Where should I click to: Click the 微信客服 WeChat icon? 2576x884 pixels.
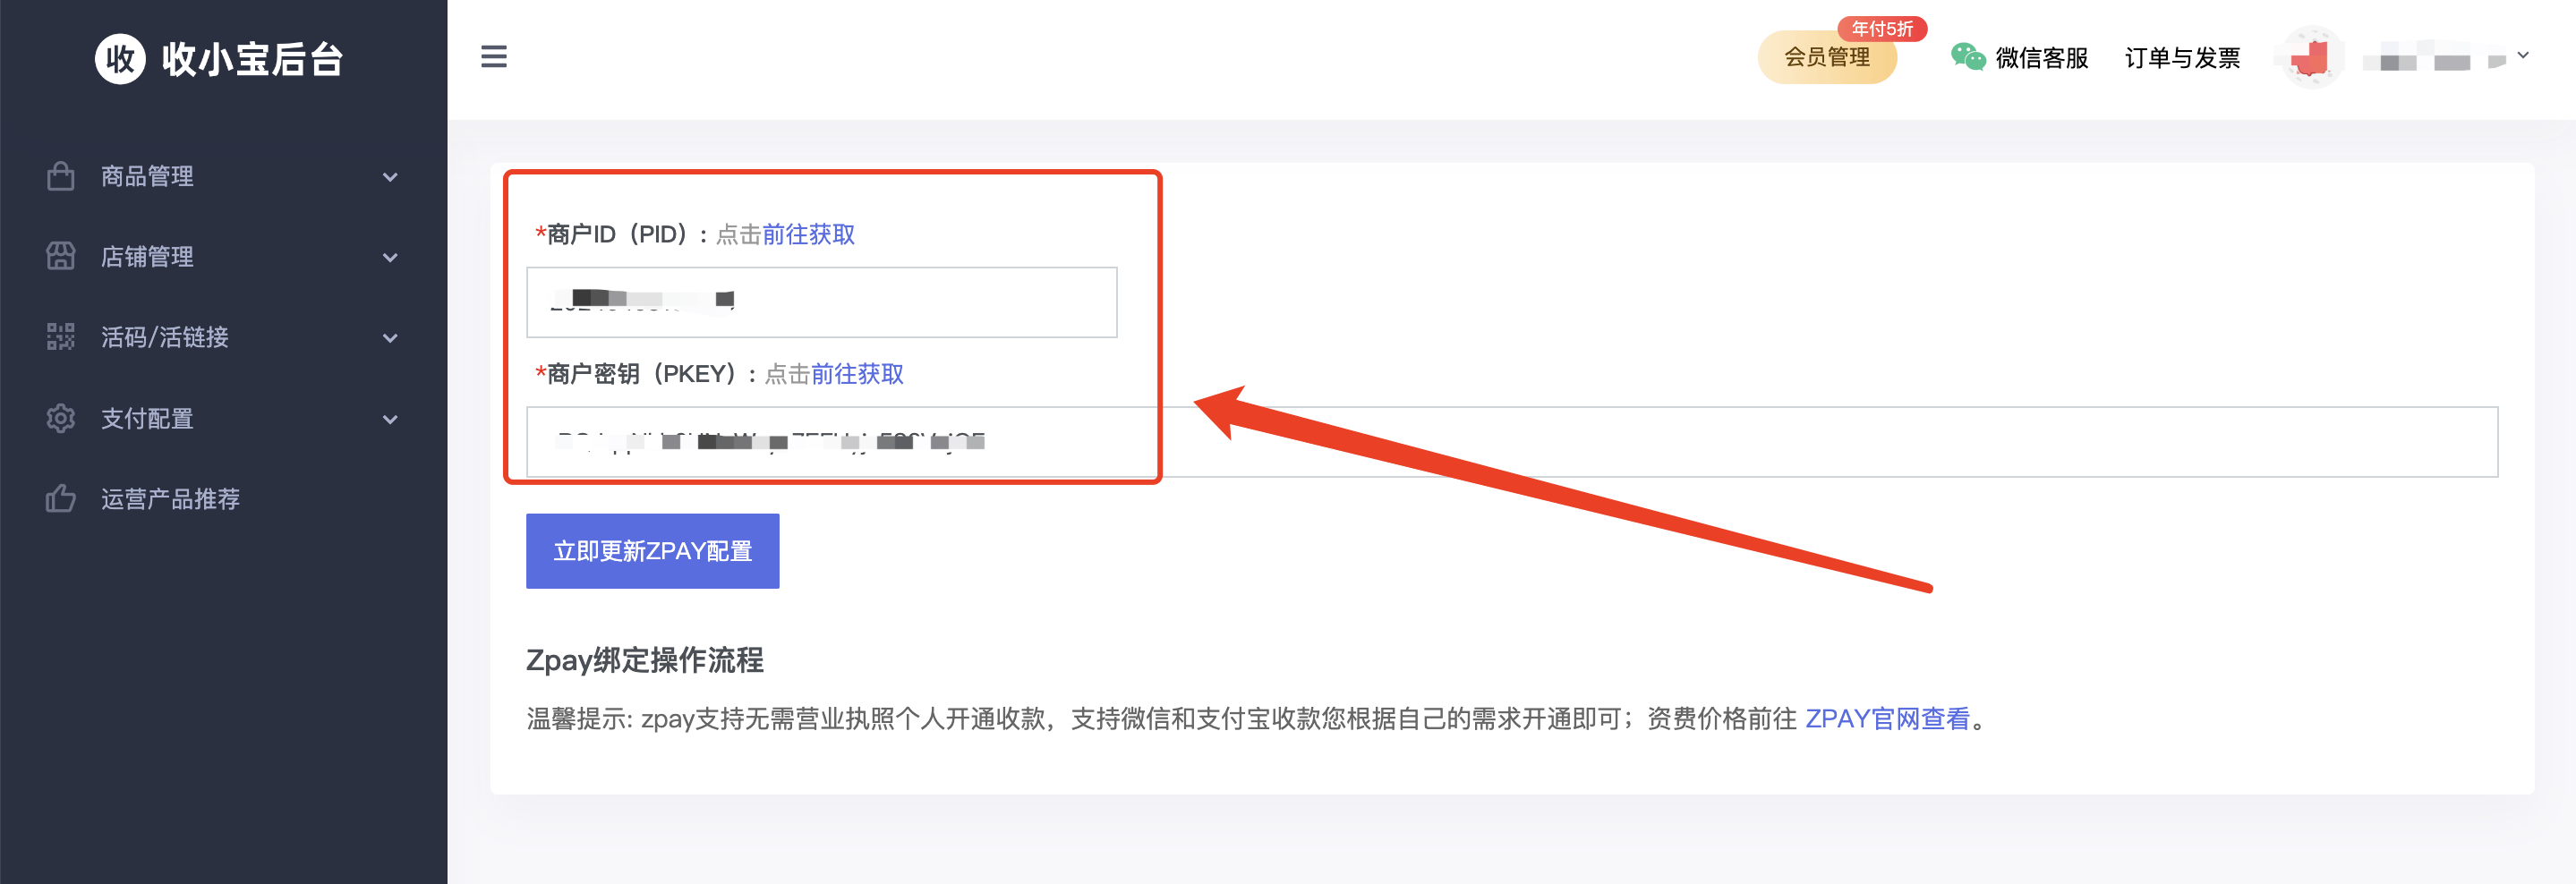tap(1967, 58)
